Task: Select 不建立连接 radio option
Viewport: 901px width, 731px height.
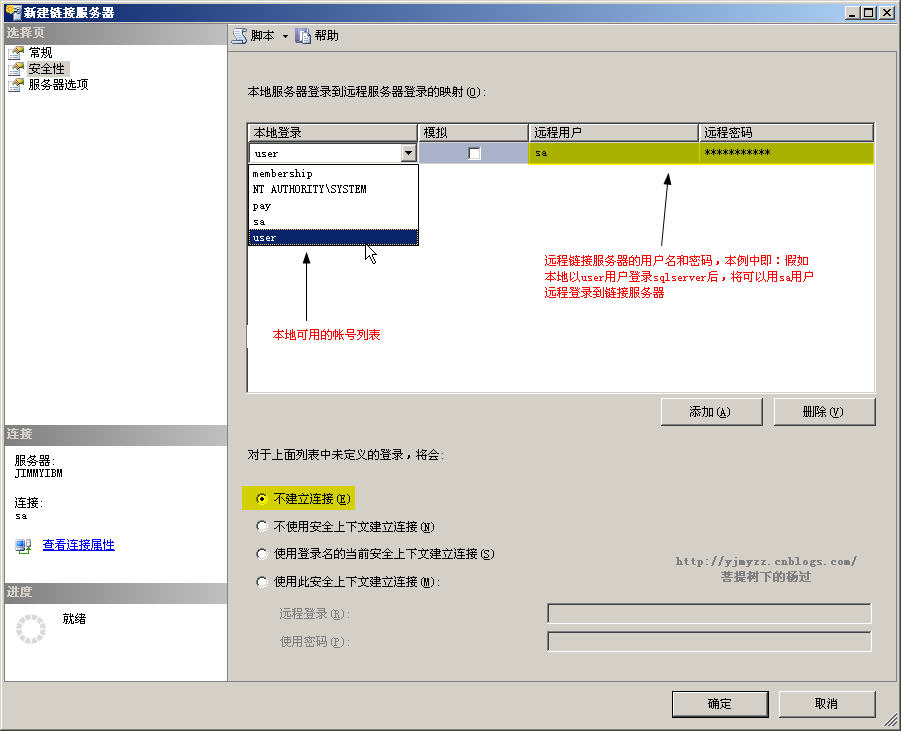Action: (261, 499)
